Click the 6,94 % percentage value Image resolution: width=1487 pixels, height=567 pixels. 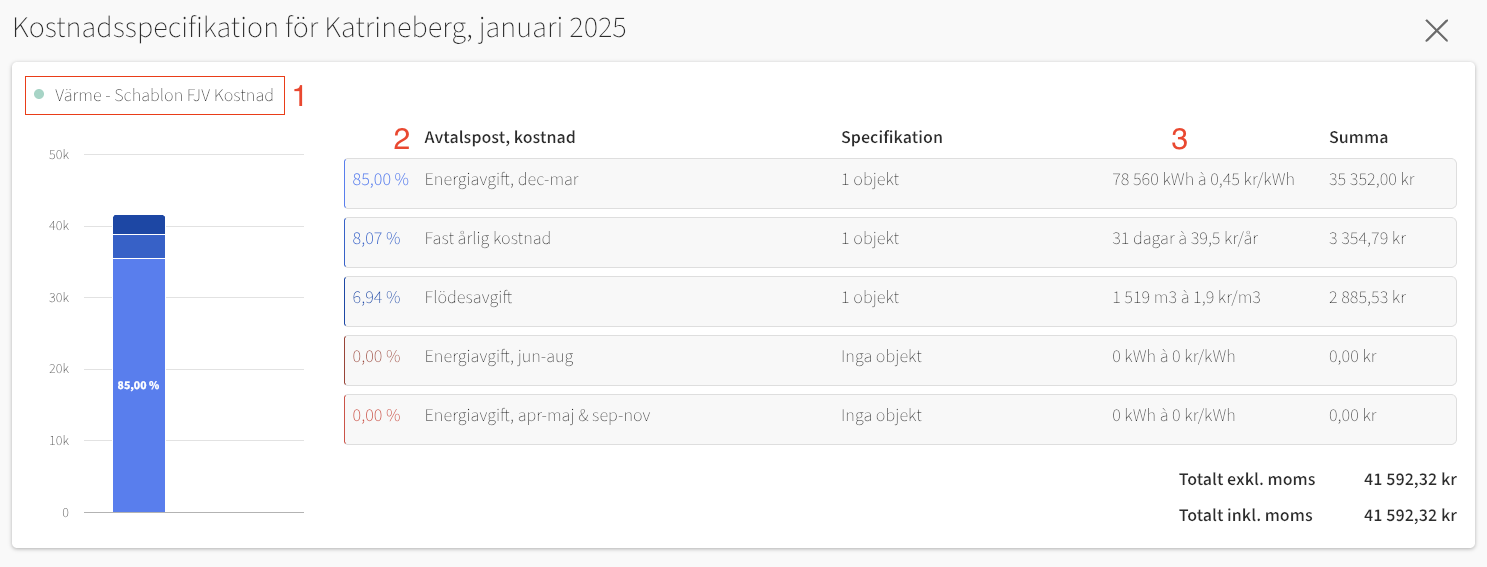[x=376, y=298]
